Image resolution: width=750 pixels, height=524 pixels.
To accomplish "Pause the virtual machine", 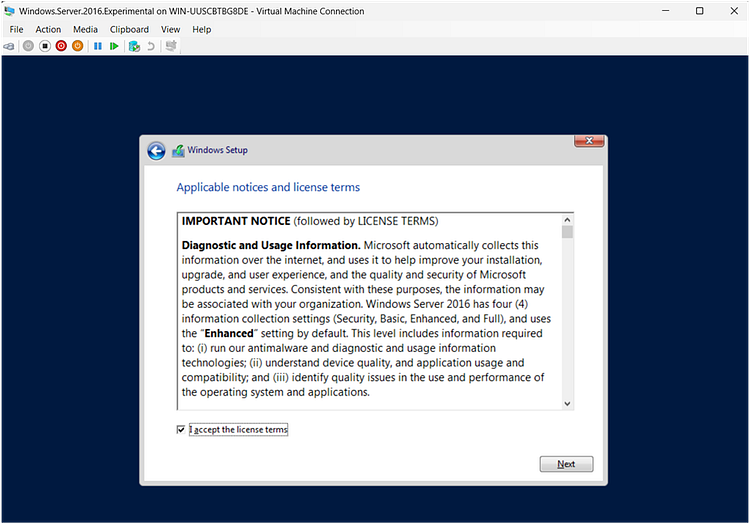I will pyautogui.click(x=98, y=46).
